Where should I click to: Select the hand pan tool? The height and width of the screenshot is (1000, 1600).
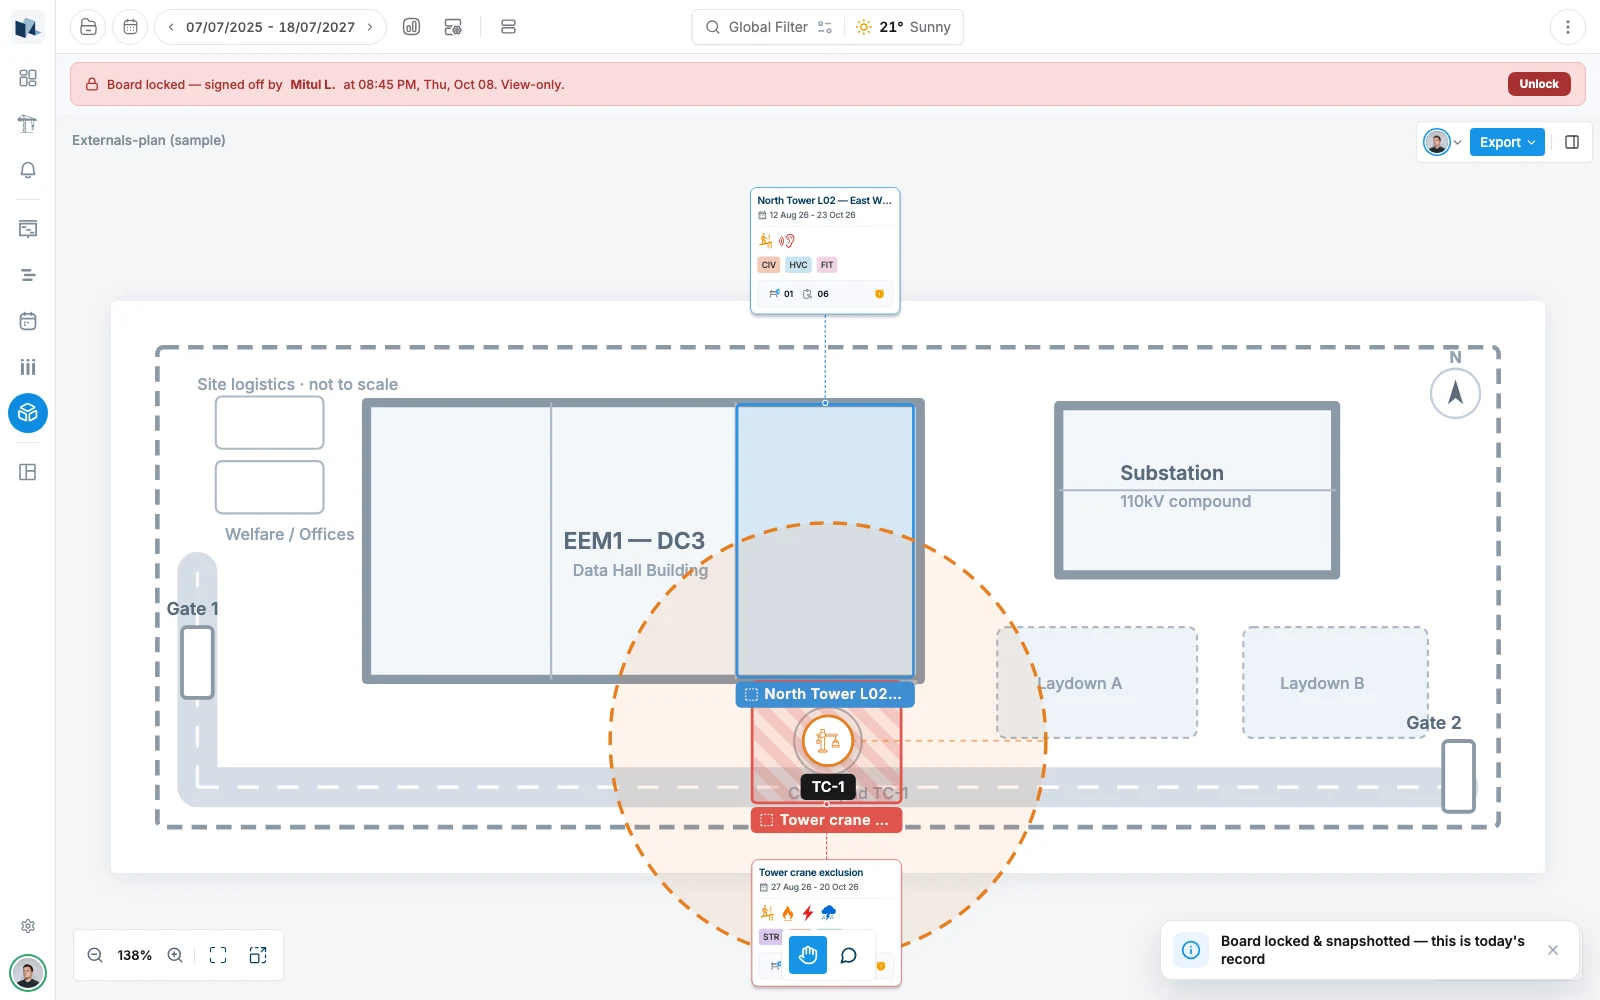(x=808, y=955)
